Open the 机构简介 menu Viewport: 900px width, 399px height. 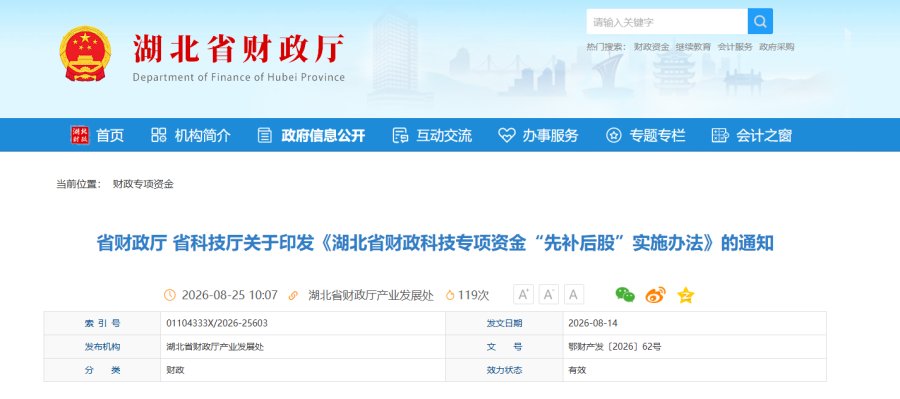pos(191,135)
